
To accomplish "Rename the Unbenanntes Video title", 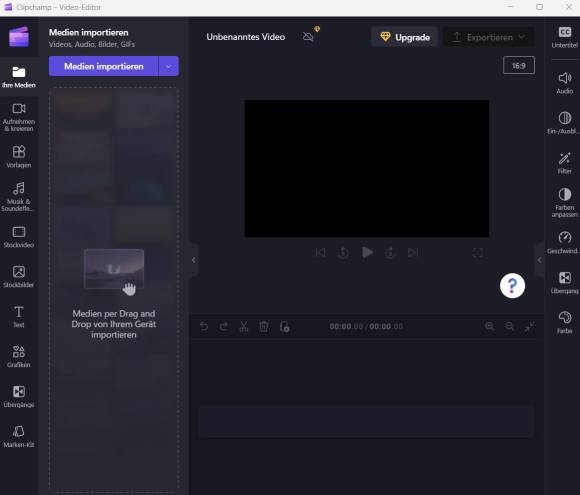I will point(246,37).
